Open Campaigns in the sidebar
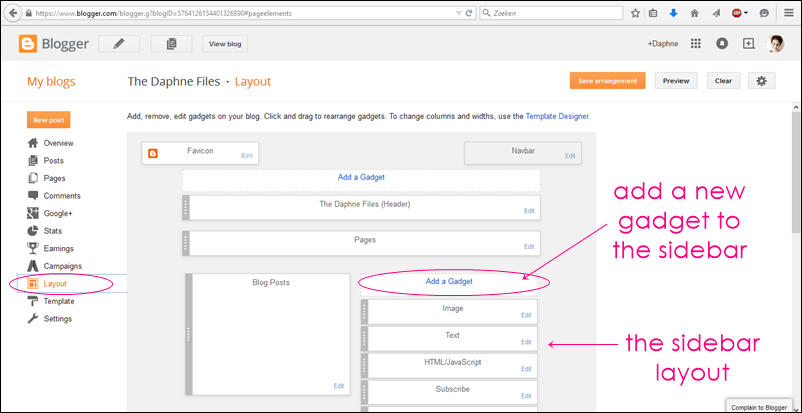 pos(62,266)
